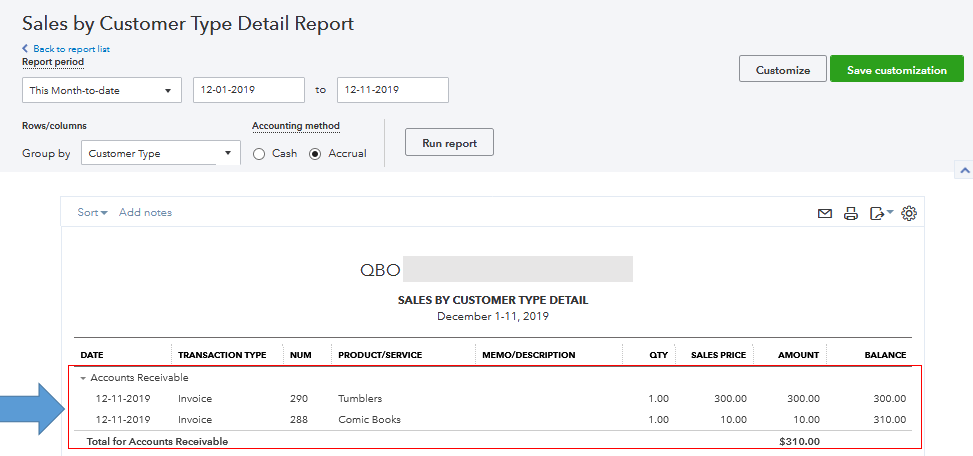Open report settings gear icon
This screenshot has width=973, height=456.
[x=909, y=213]
